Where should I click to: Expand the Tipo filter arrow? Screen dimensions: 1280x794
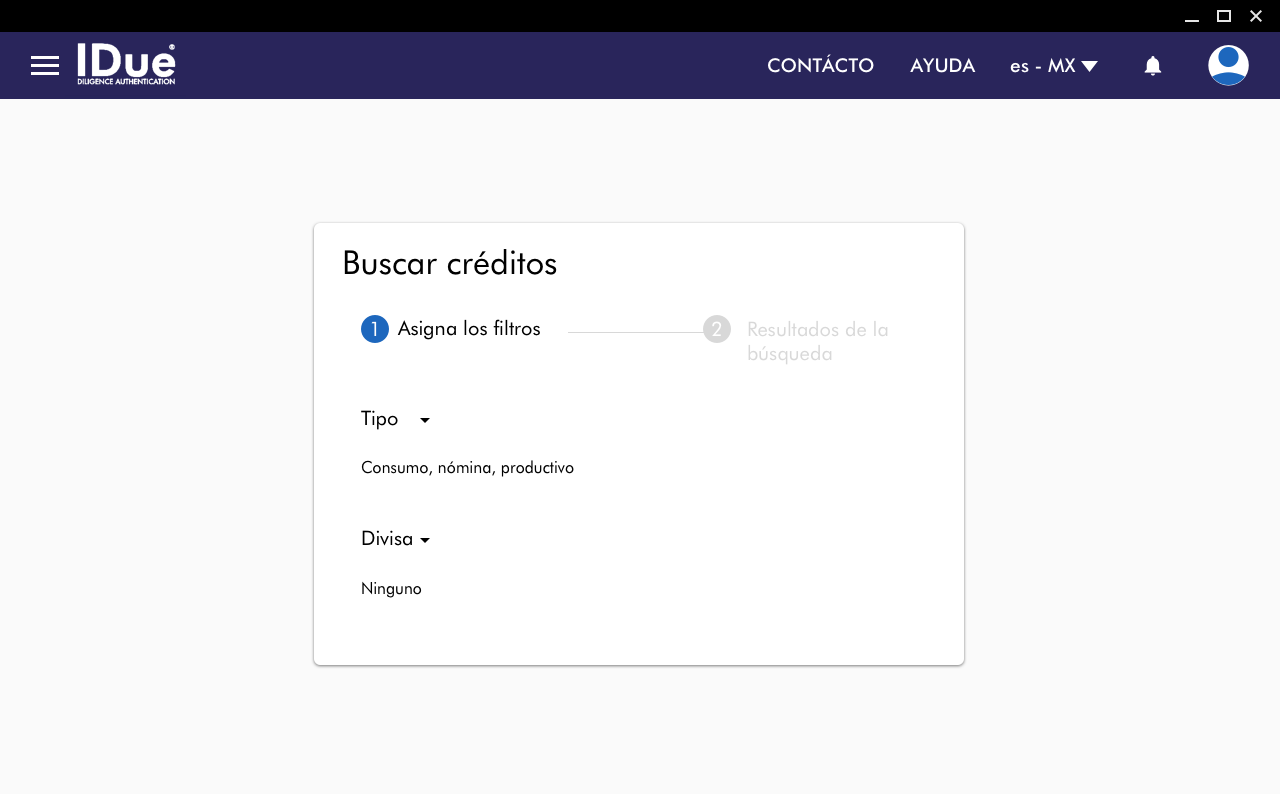coord(425,420)
